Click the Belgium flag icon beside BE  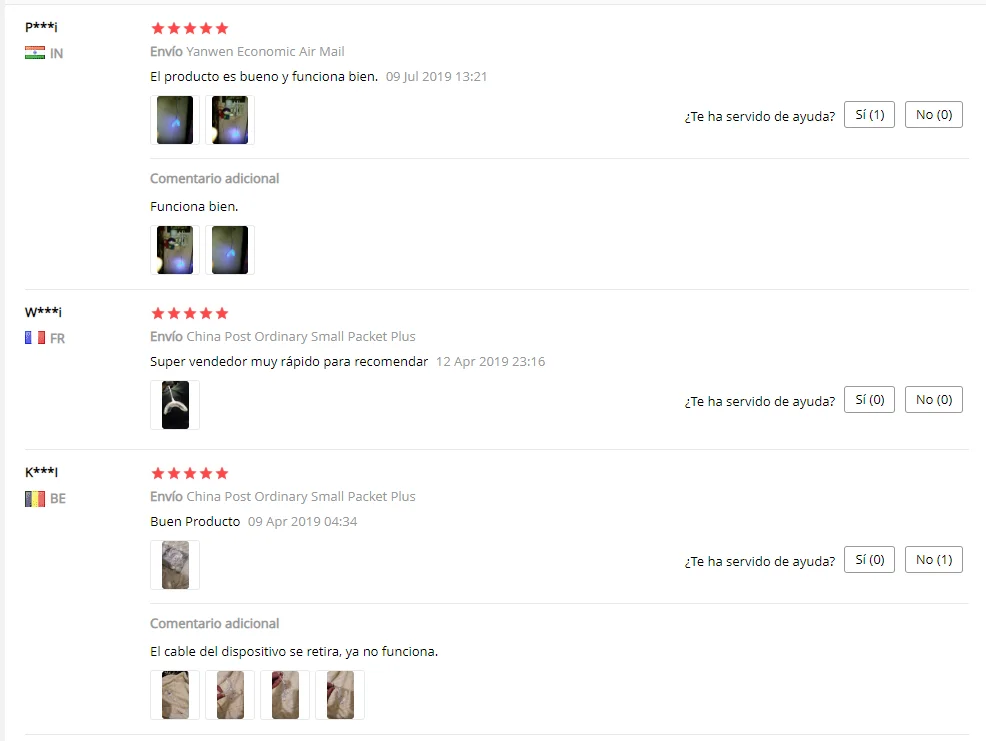pyautogui.click(x=35, y=499)
